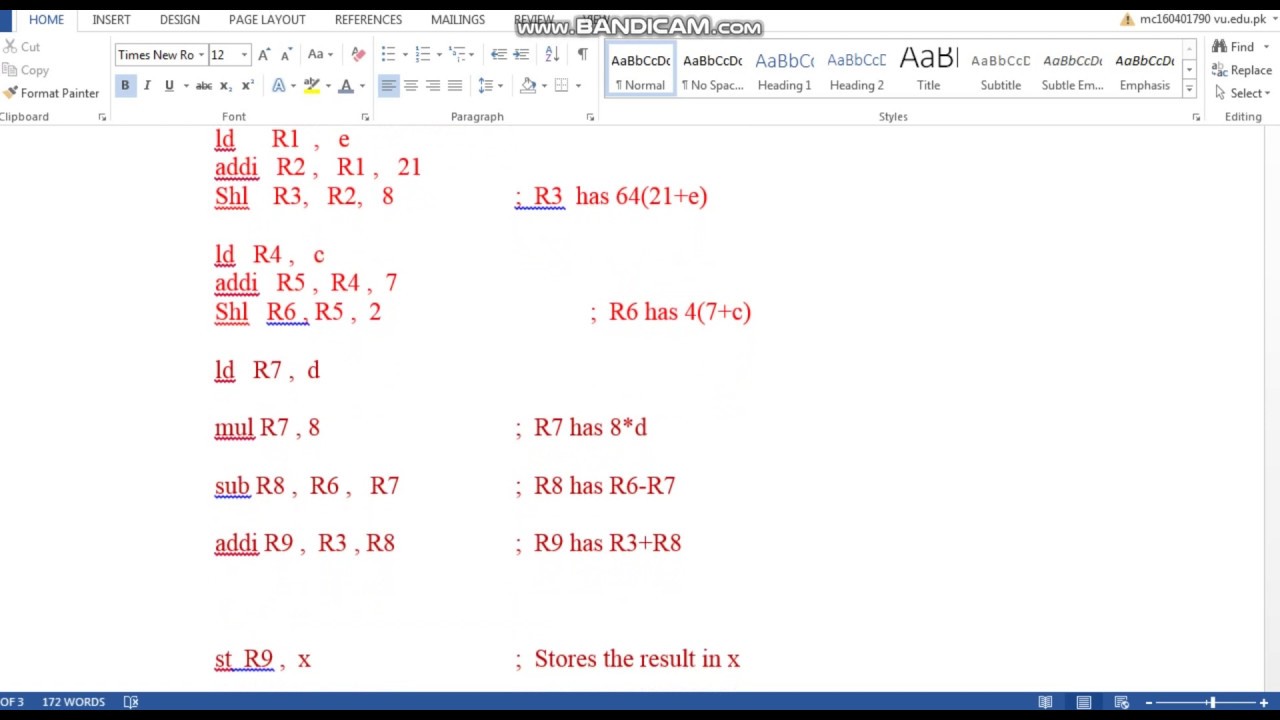The width and height of the screenshot is (1280, 720).
Task: Switch to Web Layout view
Action: (x=1121, y=702)
